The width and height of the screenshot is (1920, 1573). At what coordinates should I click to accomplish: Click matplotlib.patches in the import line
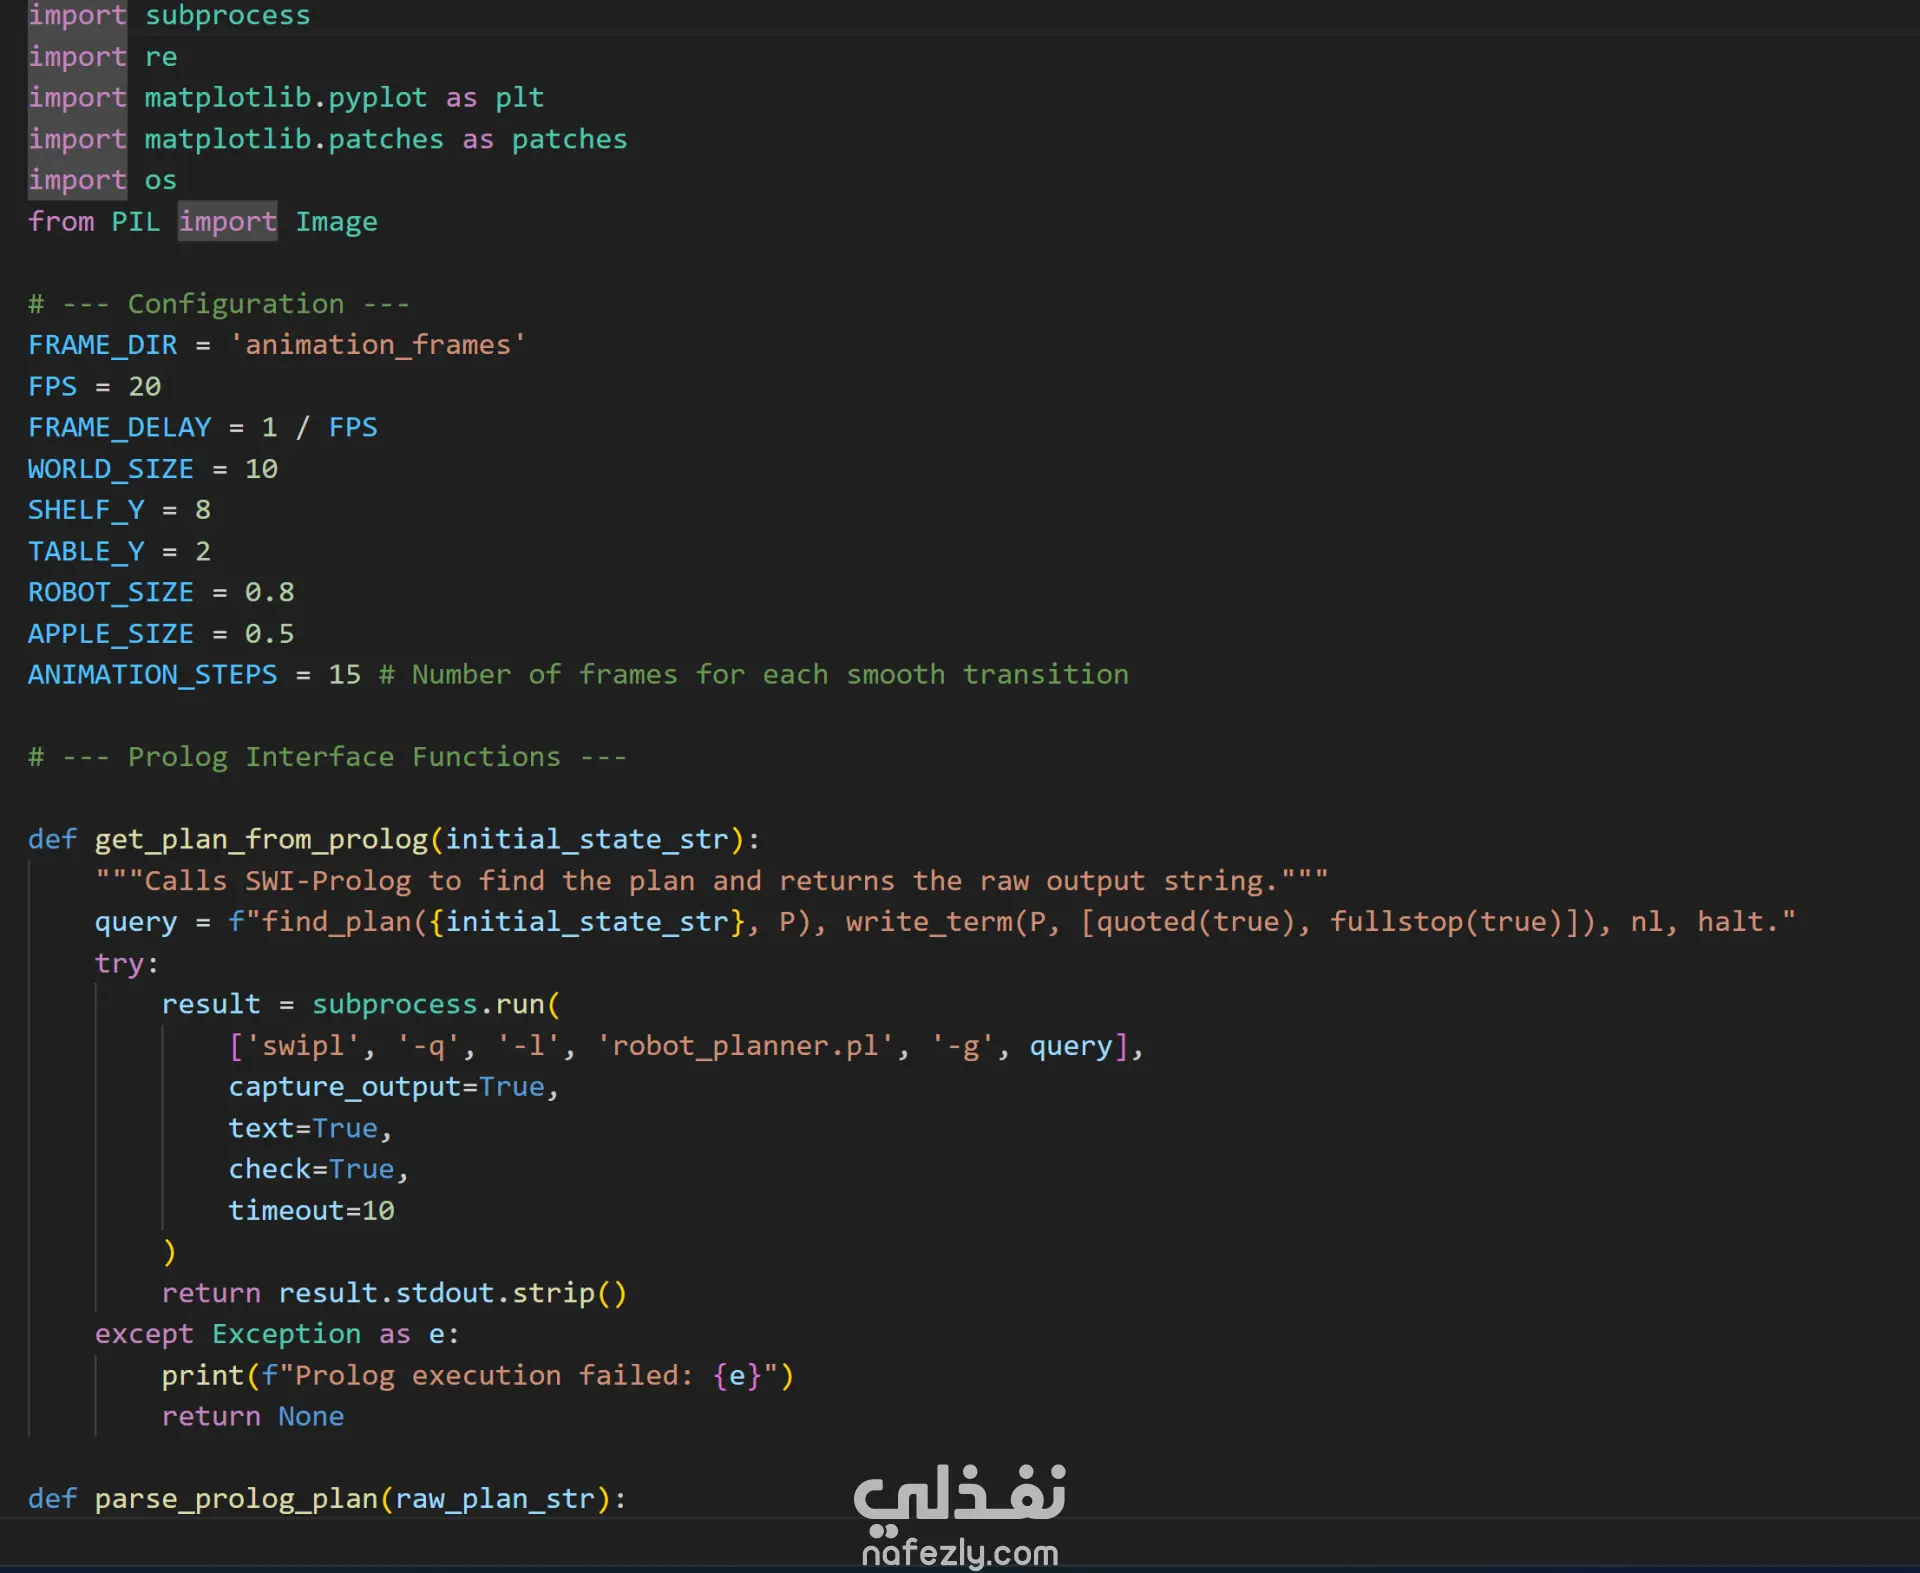pos(293,139)
